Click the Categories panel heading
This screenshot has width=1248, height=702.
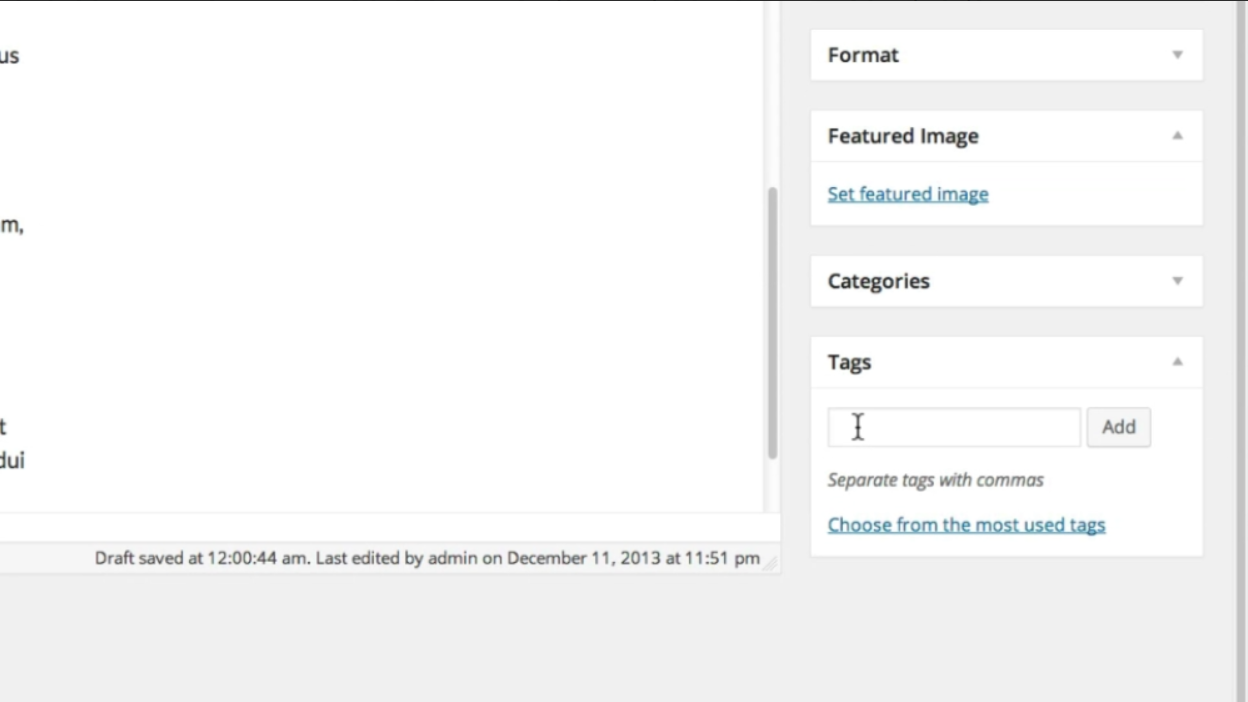pyautogui.click(x=878, y=281)
